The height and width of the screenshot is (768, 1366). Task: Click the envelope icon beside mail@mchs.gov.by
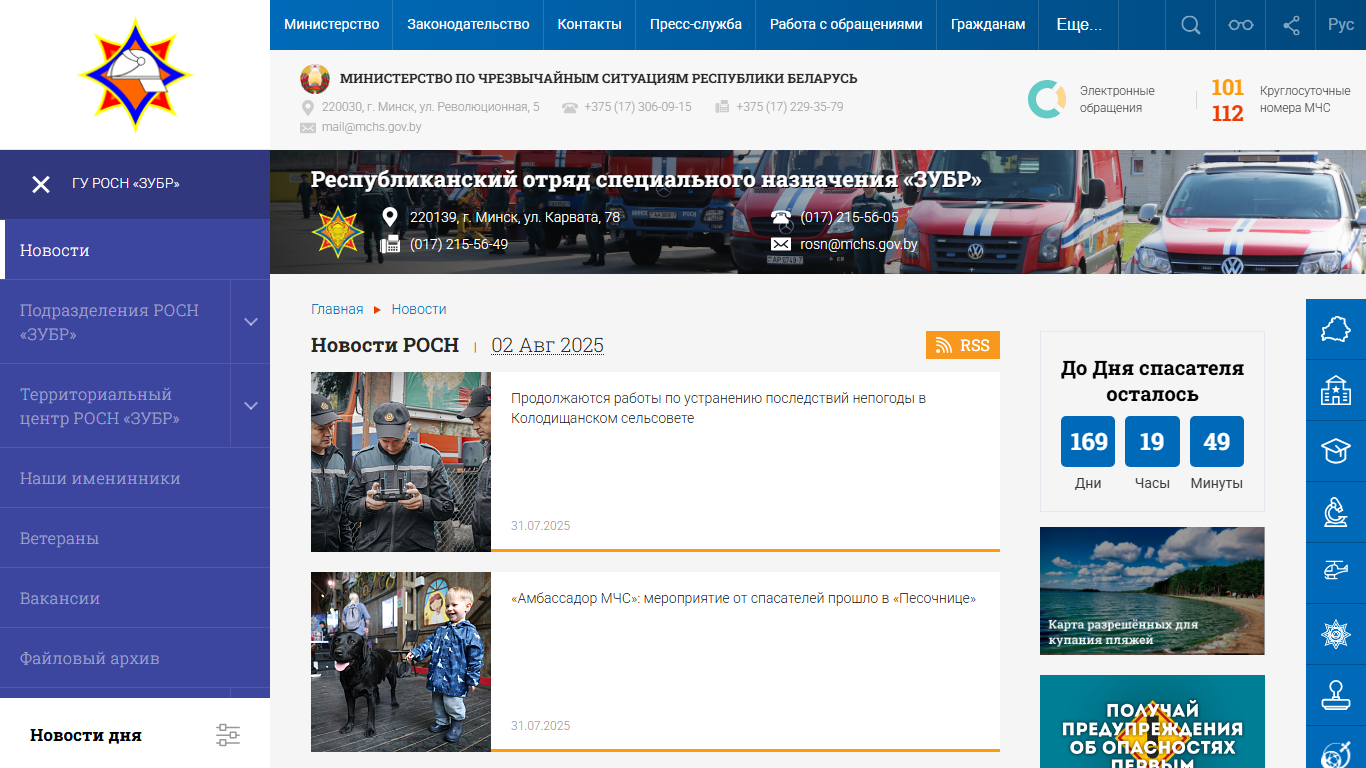(x=308, y=128)
